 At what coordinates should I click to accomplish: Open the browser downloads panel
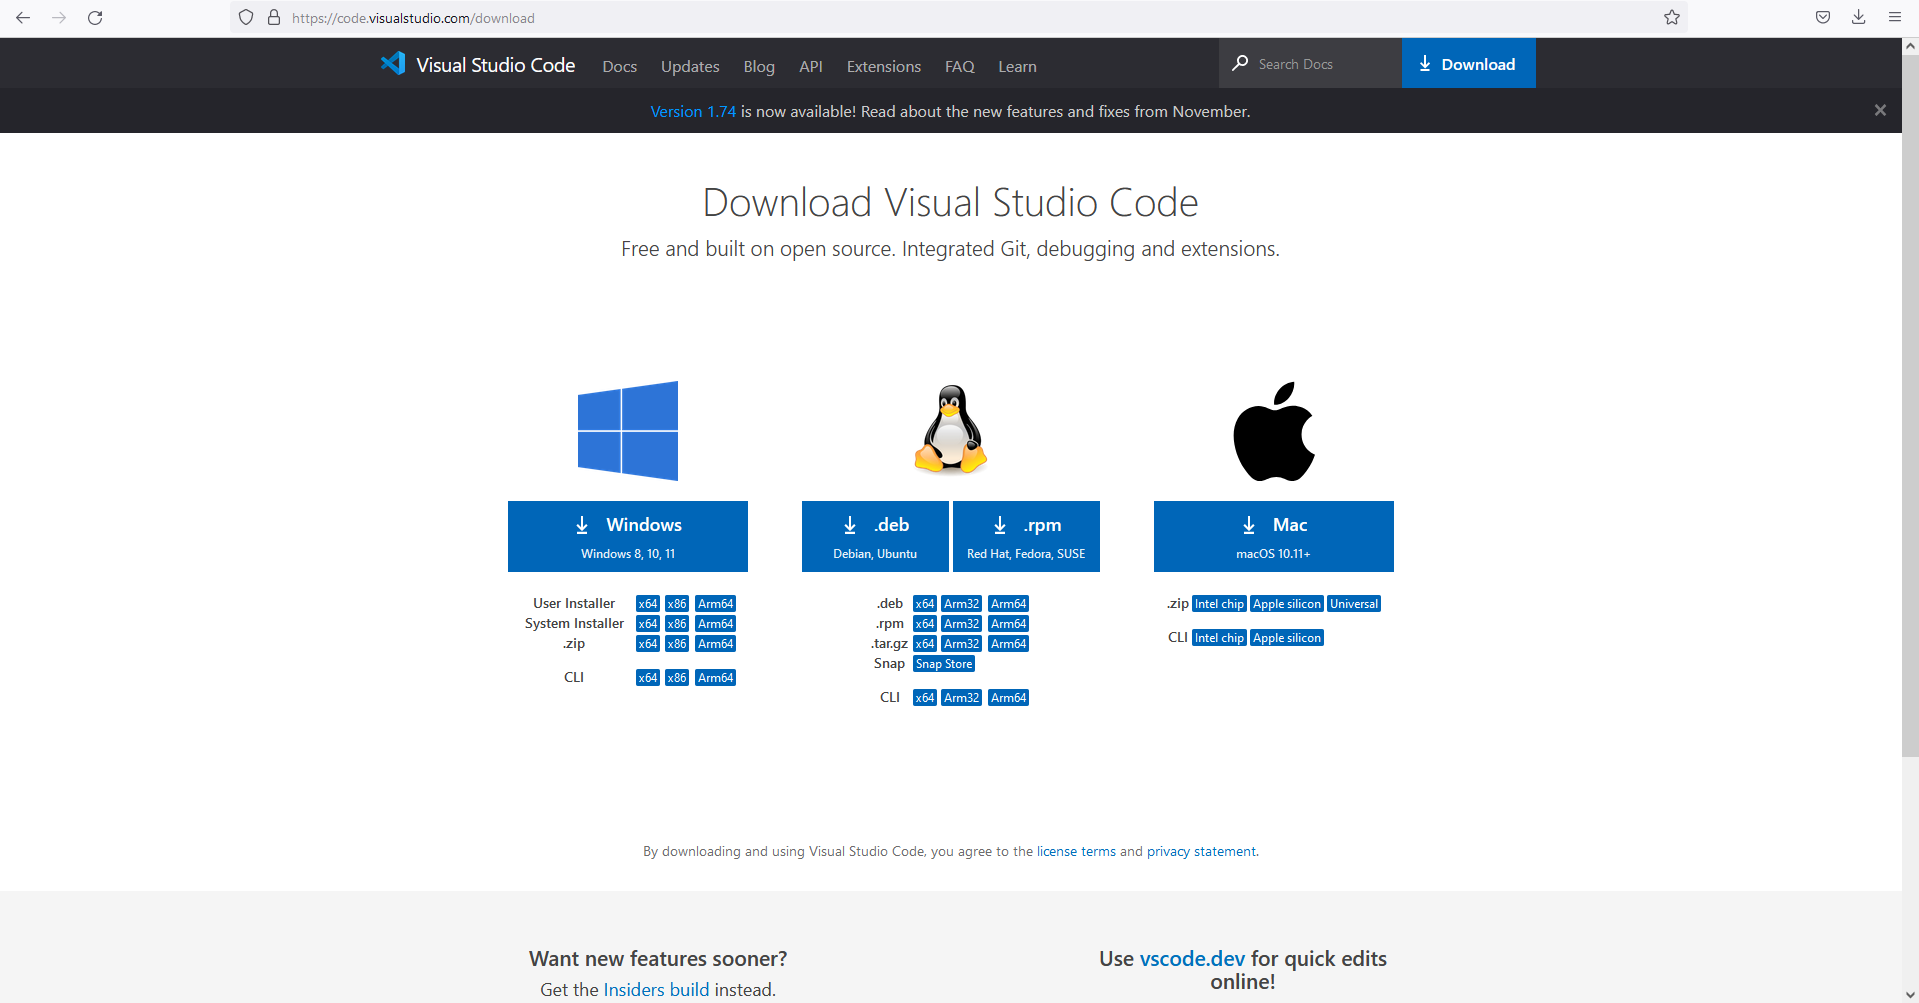1859,18
